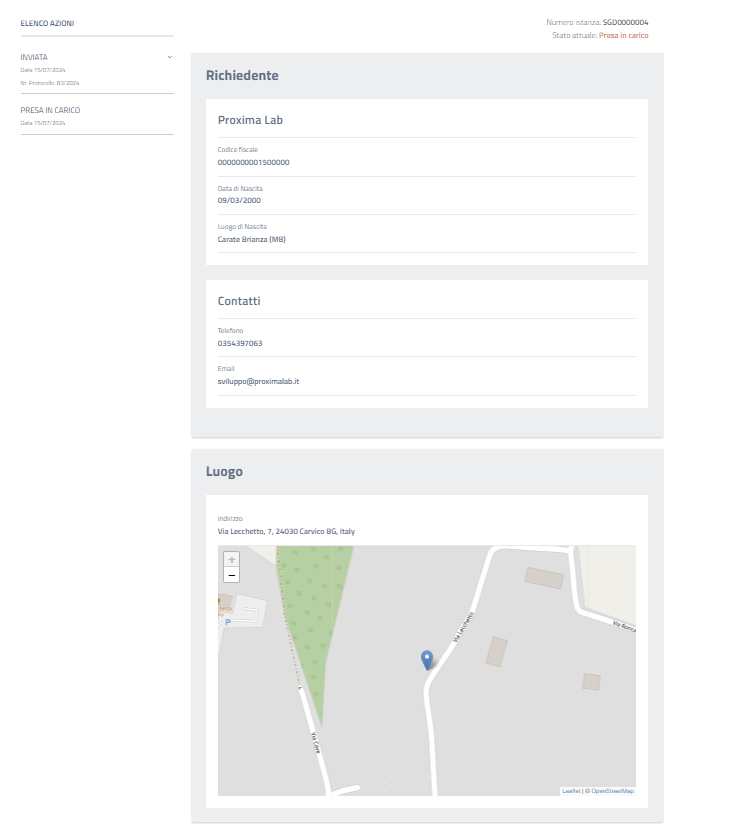This screenshot has width=734, height=829.
Task: Select the PRESA IN CARICO action entry
Action: (x=50, y=110)
